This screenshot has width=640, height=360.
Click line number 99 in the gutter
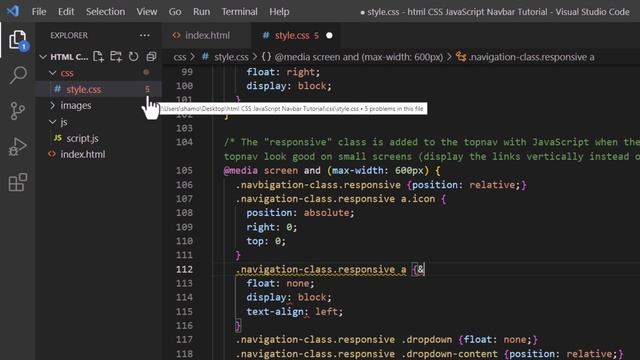[x=187, y=72]
